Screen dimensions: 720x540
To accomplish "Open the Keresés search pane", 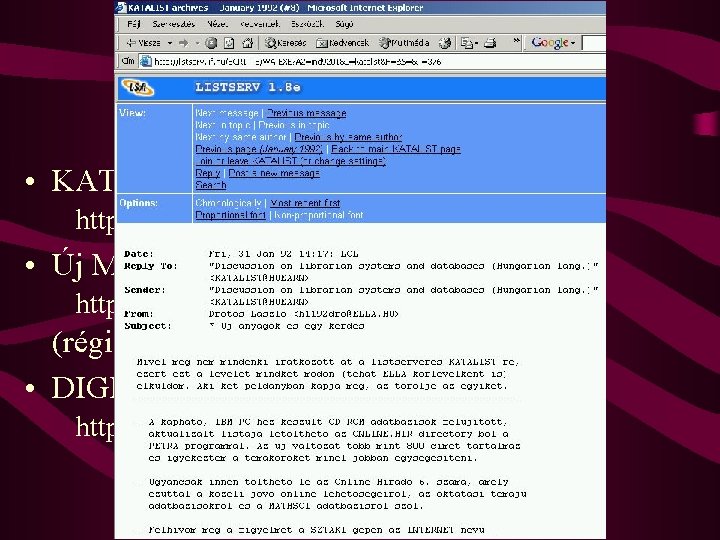I will point(286,43).
